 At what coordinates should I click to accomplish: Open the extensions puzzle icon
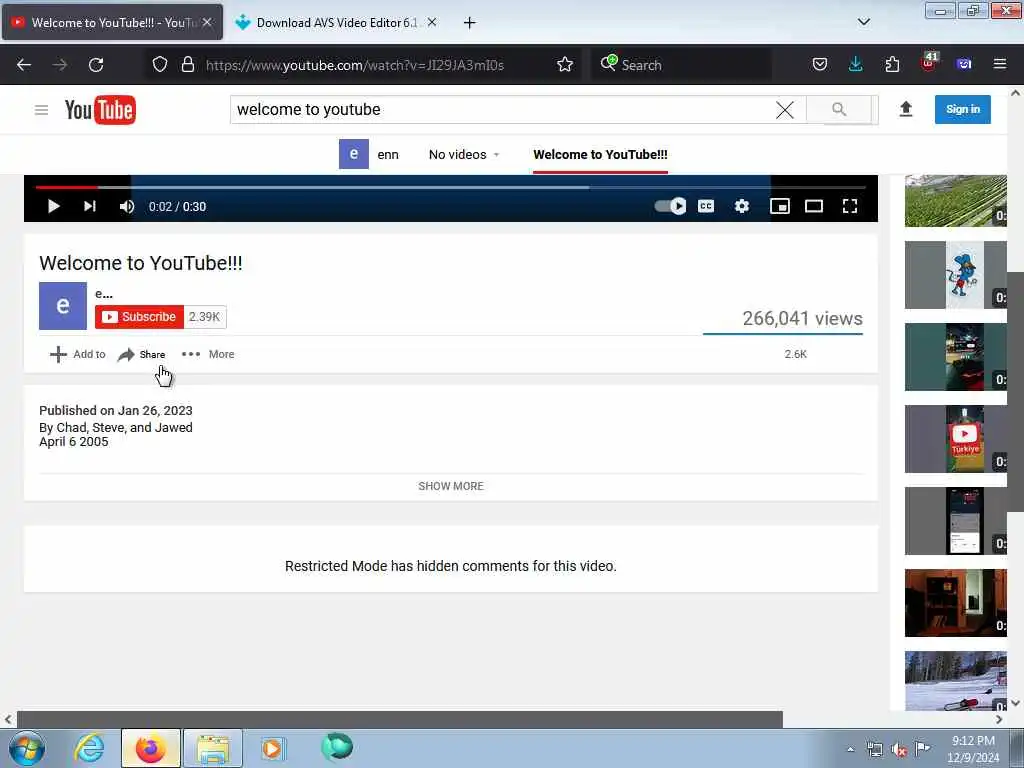pos(892,64)
